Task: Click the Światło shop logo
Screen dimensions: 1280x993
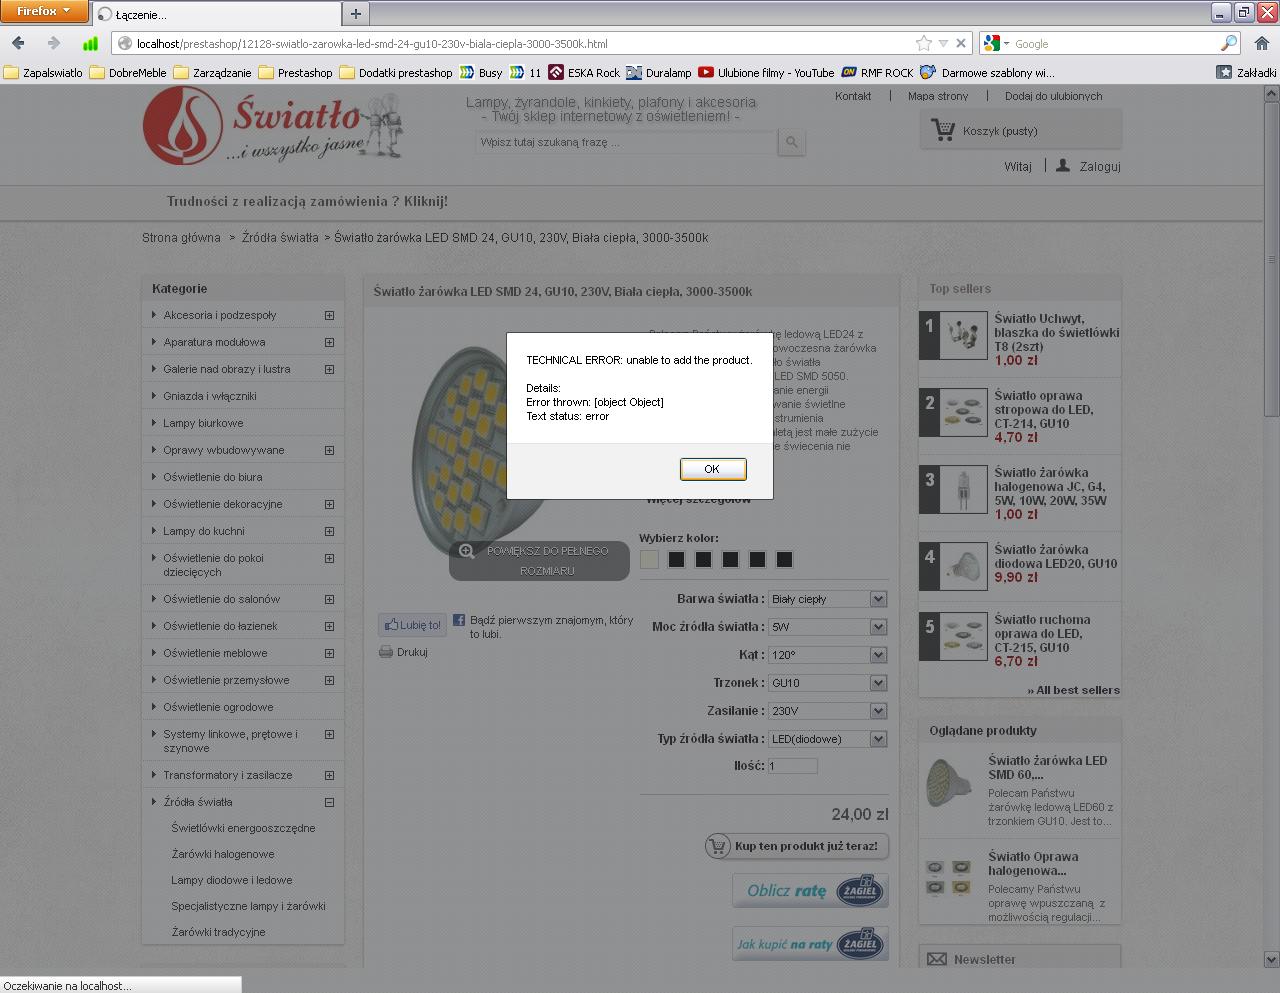Action: [x=272, y=127]
